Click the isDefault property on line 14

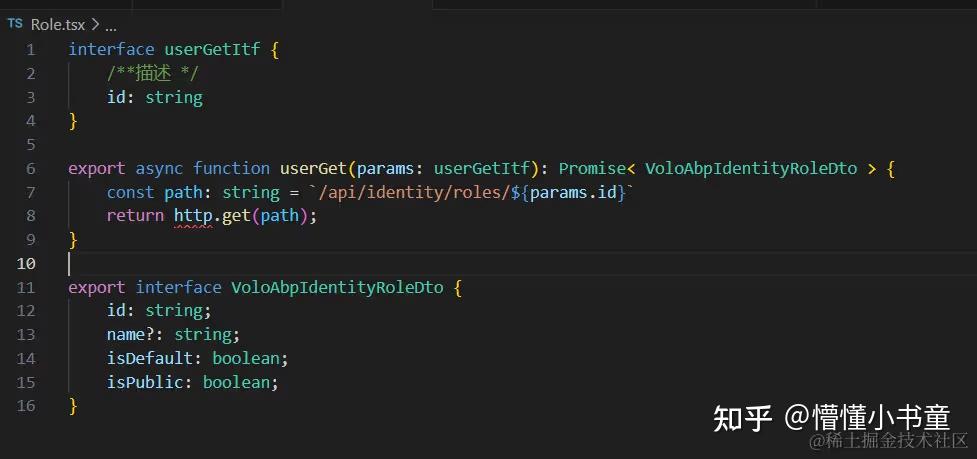click(150, 358)
